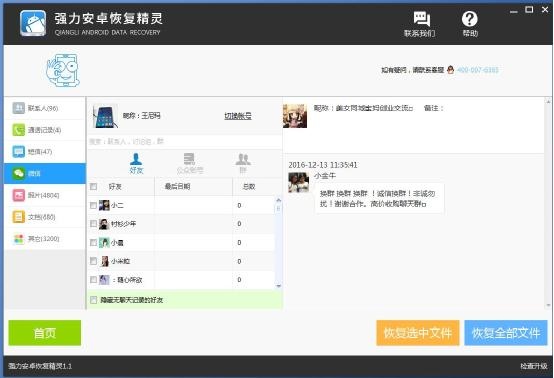Click sender name 小金牛 in chat
This screenshot has width=554, height=378.
tap(325, 175)
